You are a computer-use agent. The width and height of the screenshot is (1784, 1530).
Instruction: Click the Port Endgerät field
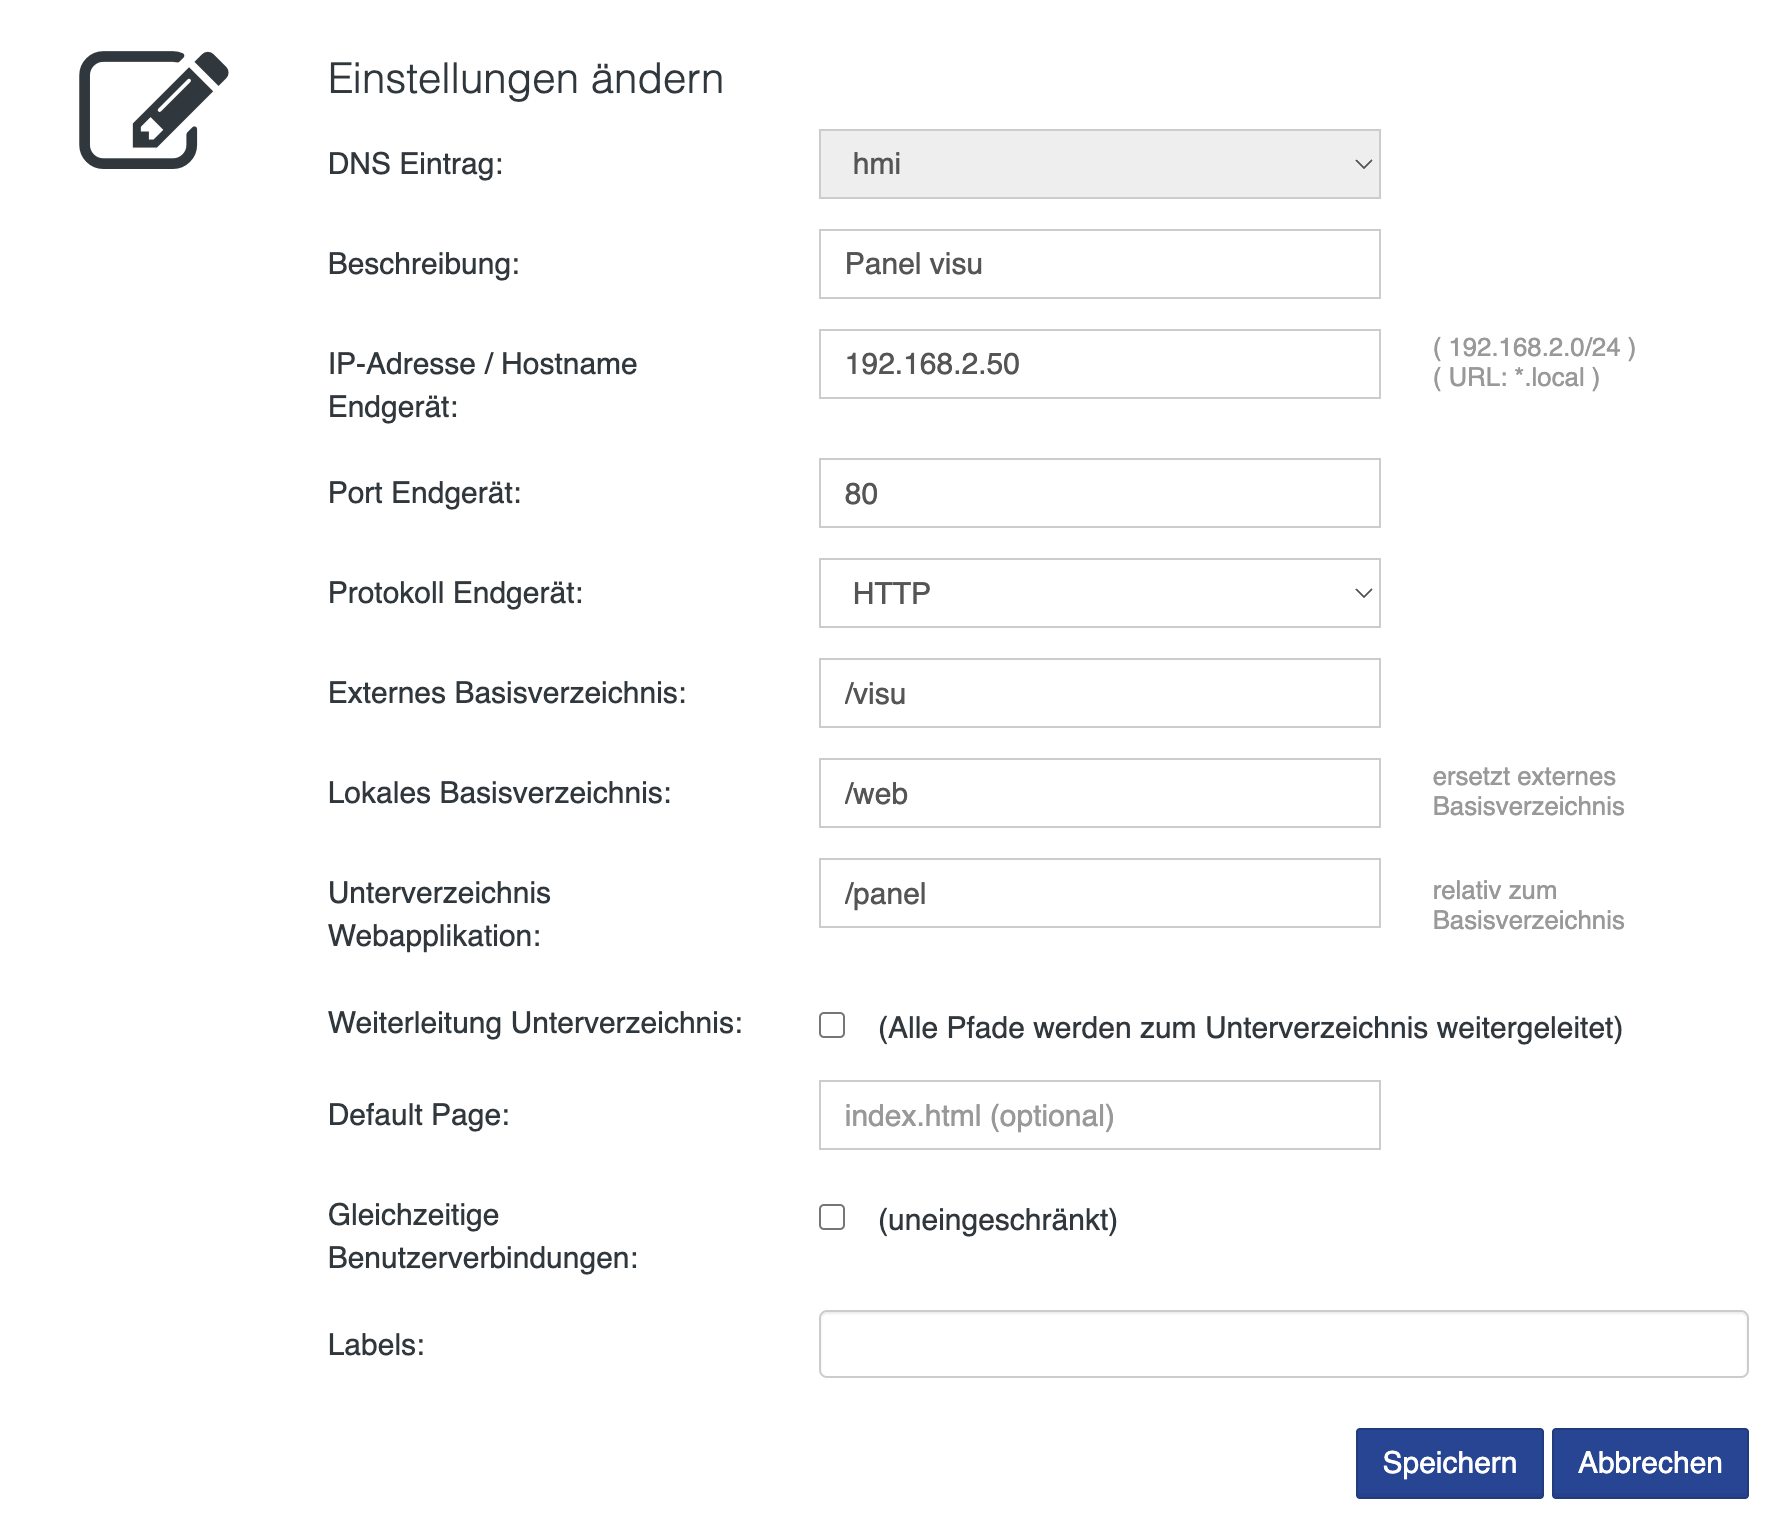pos(1098,492)
